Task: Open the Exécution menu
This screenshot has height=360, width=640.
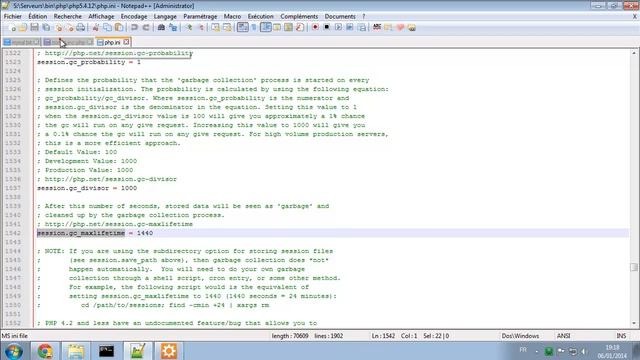Action: (260, 16)
